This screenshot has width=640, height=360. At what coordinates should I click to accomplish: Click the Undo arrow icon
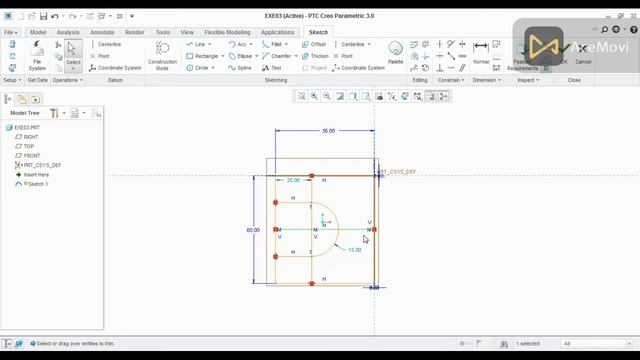click(x=55, y=16)
